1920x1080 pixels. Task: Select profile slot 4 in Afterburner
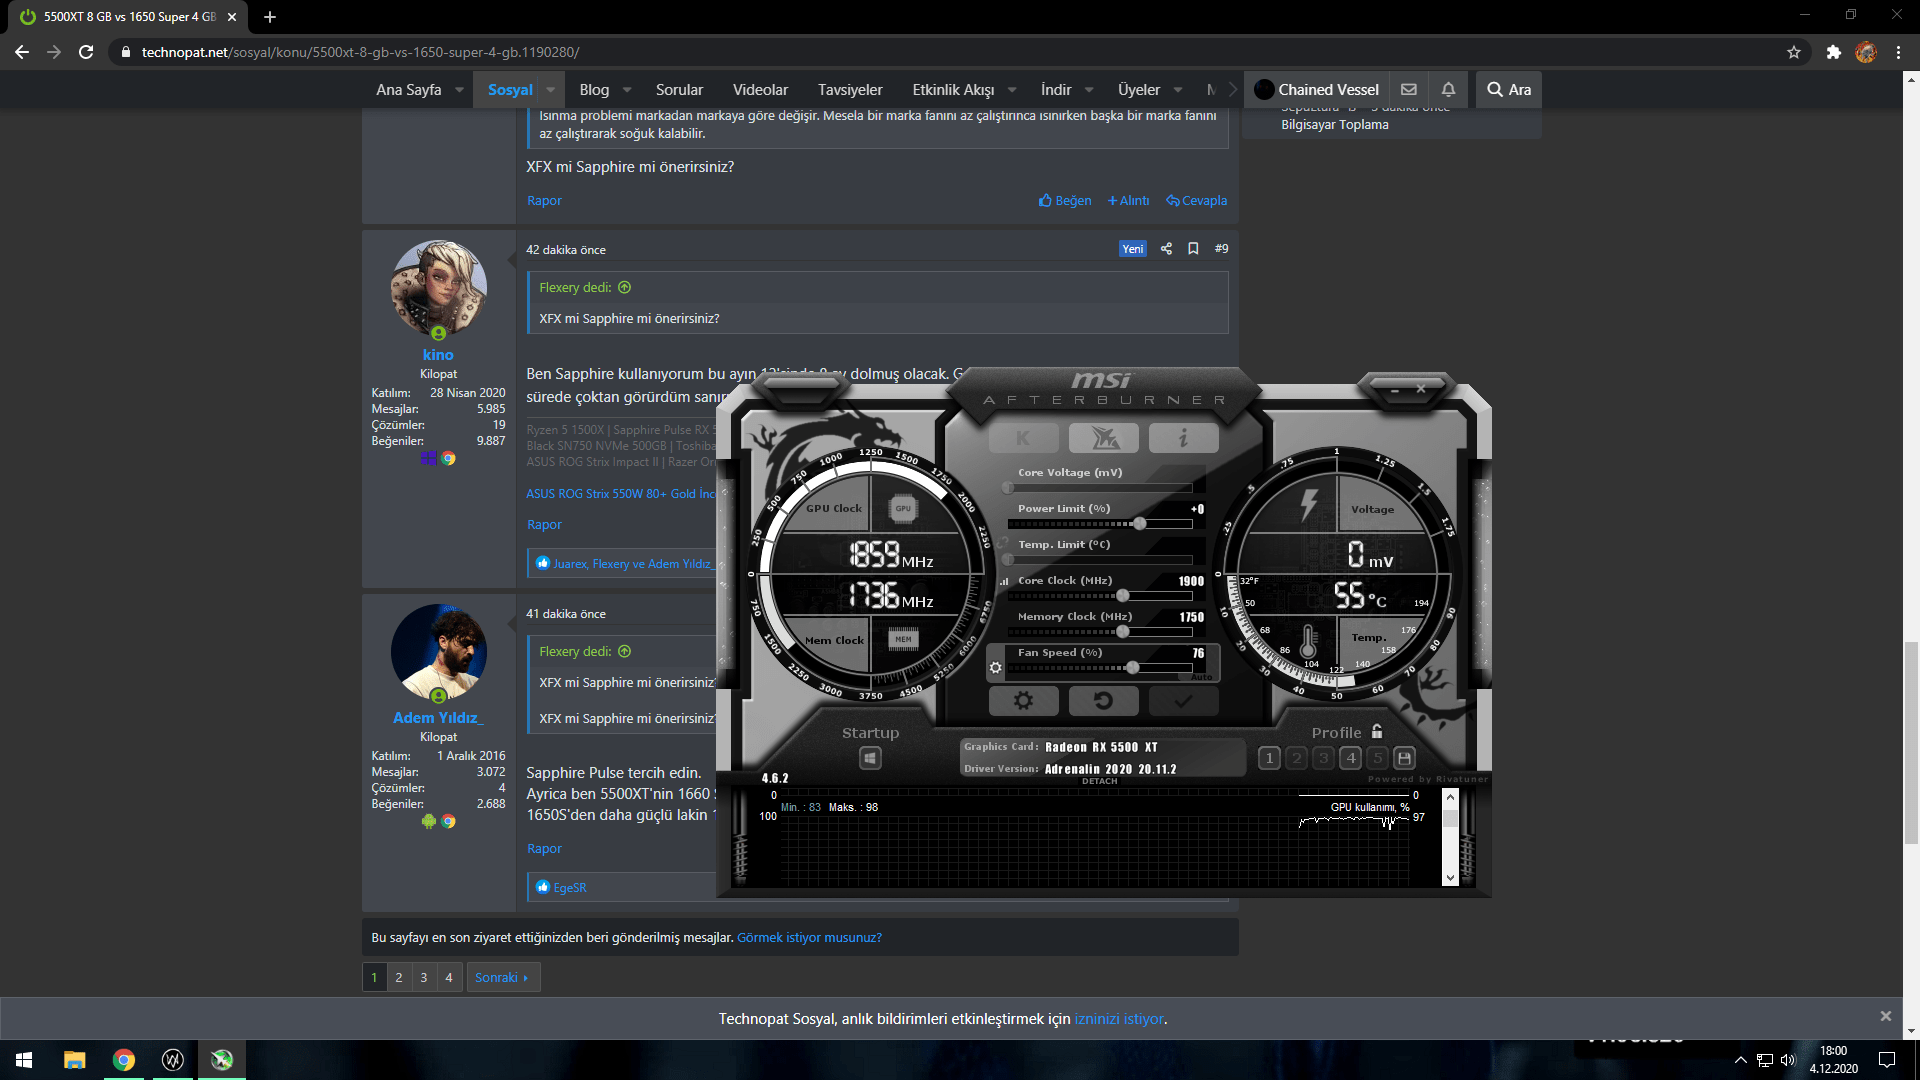tap(1351, 758)
